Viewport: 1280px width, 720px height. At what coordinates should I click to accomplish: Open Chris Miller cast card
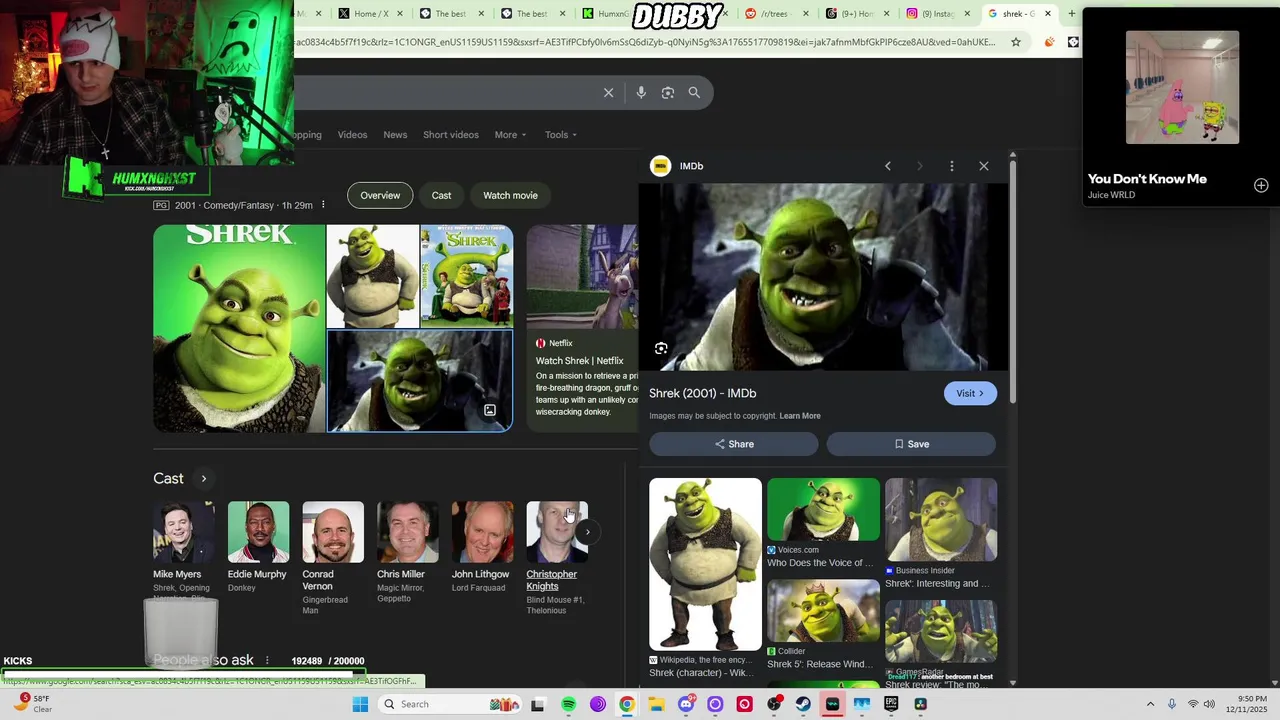[407, 552]
